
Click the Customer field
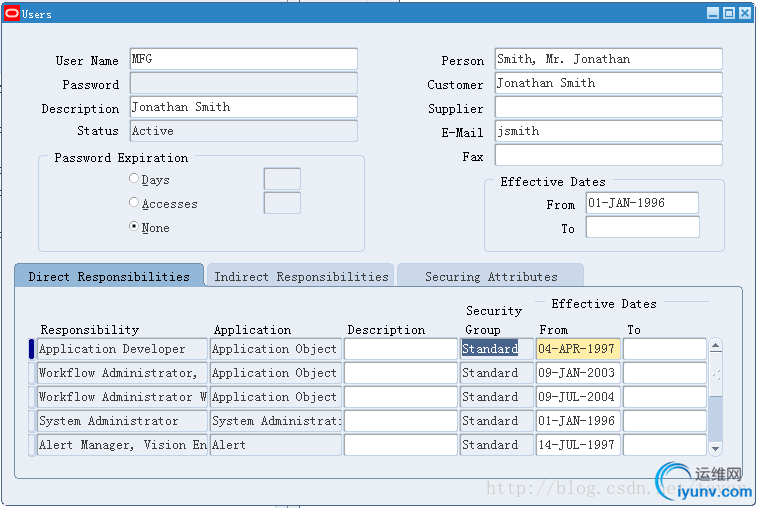pos(609,83)
